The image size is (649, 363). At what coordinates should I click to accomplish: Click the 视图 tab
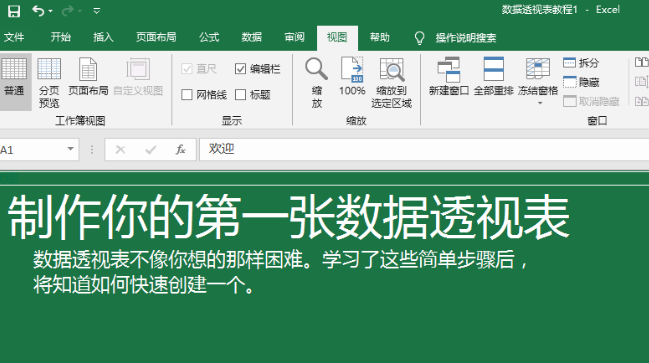tap(337, 37)
